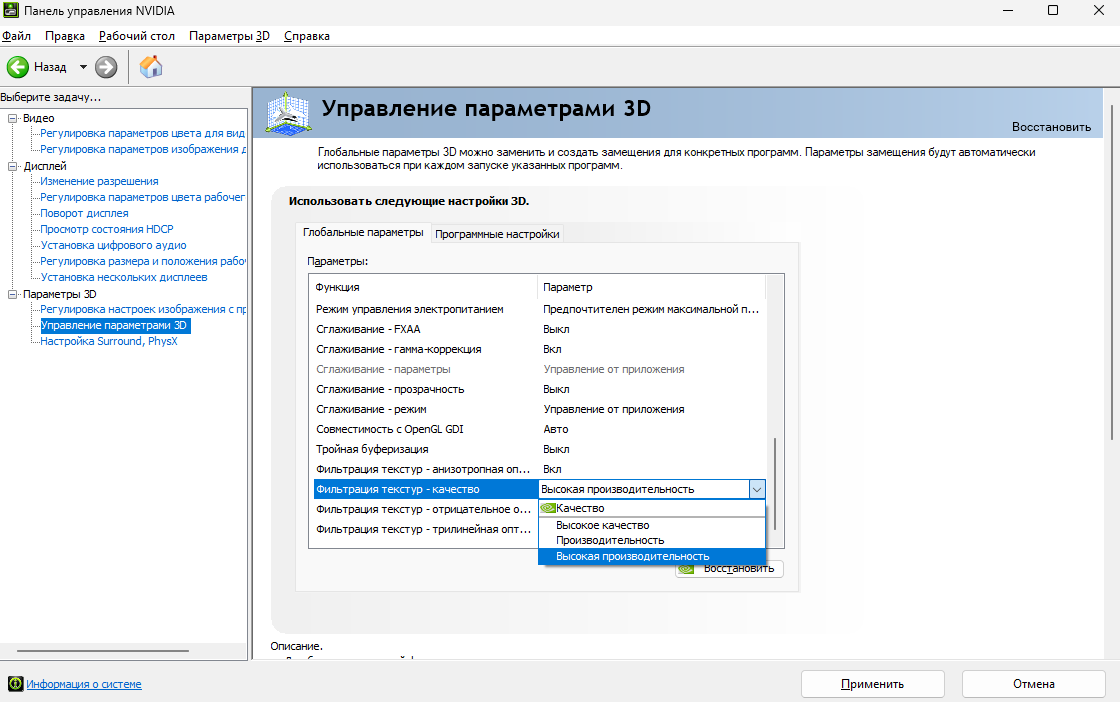Click the Отмена button
The height and width of the screenshot is (702, 1120).
1034,684
